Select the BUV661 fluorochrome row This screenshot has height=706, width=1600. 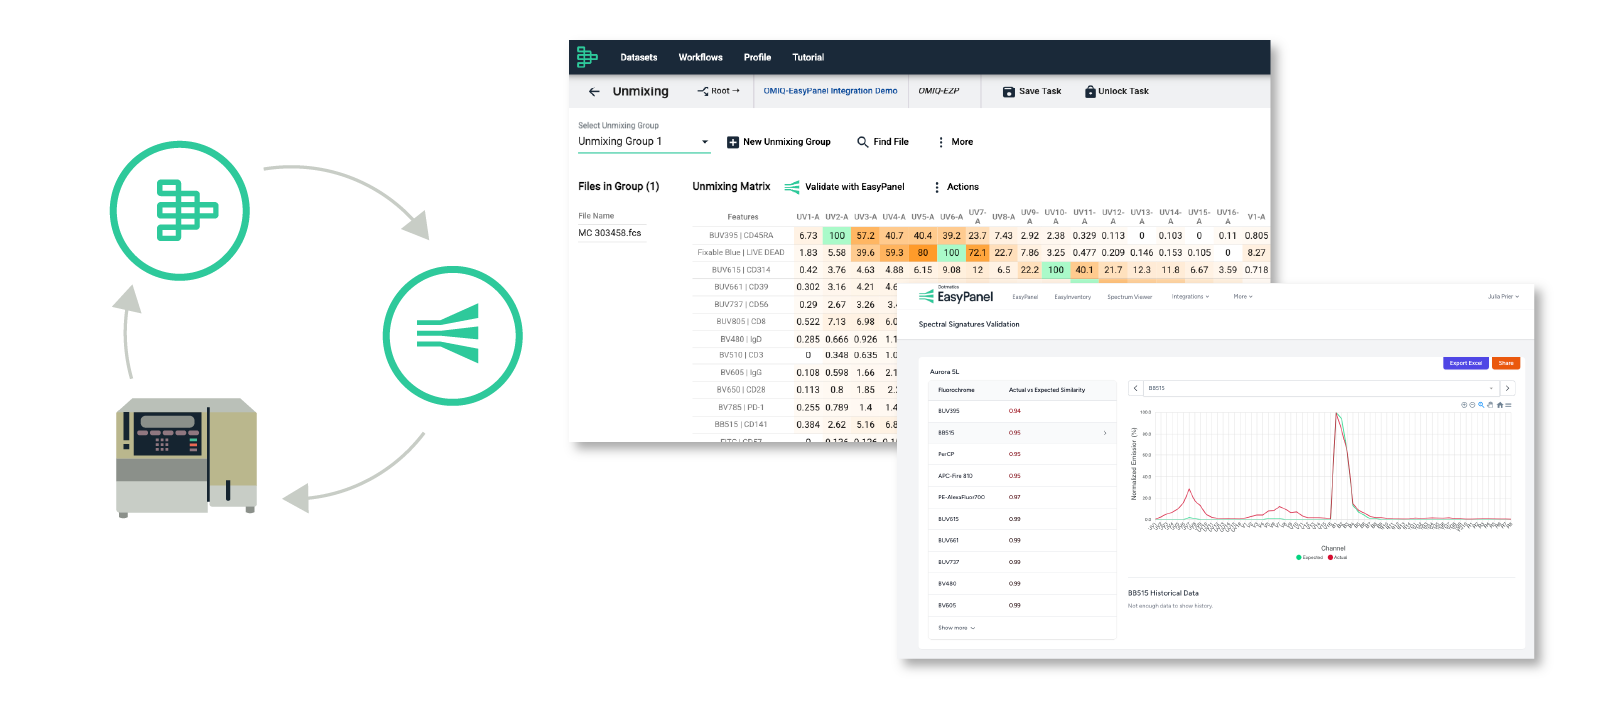[x=1022, y=540]
